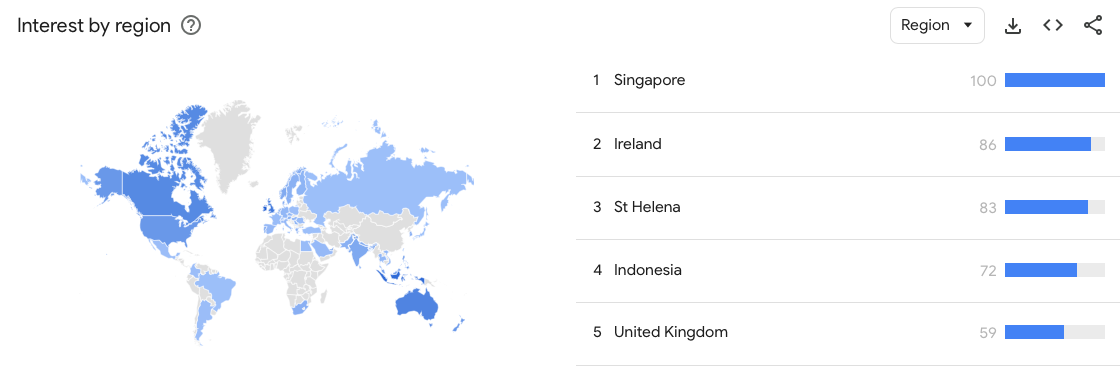Open the embed code icon
Viewport: 1120px width, 377px height.
pos(1053,26)
